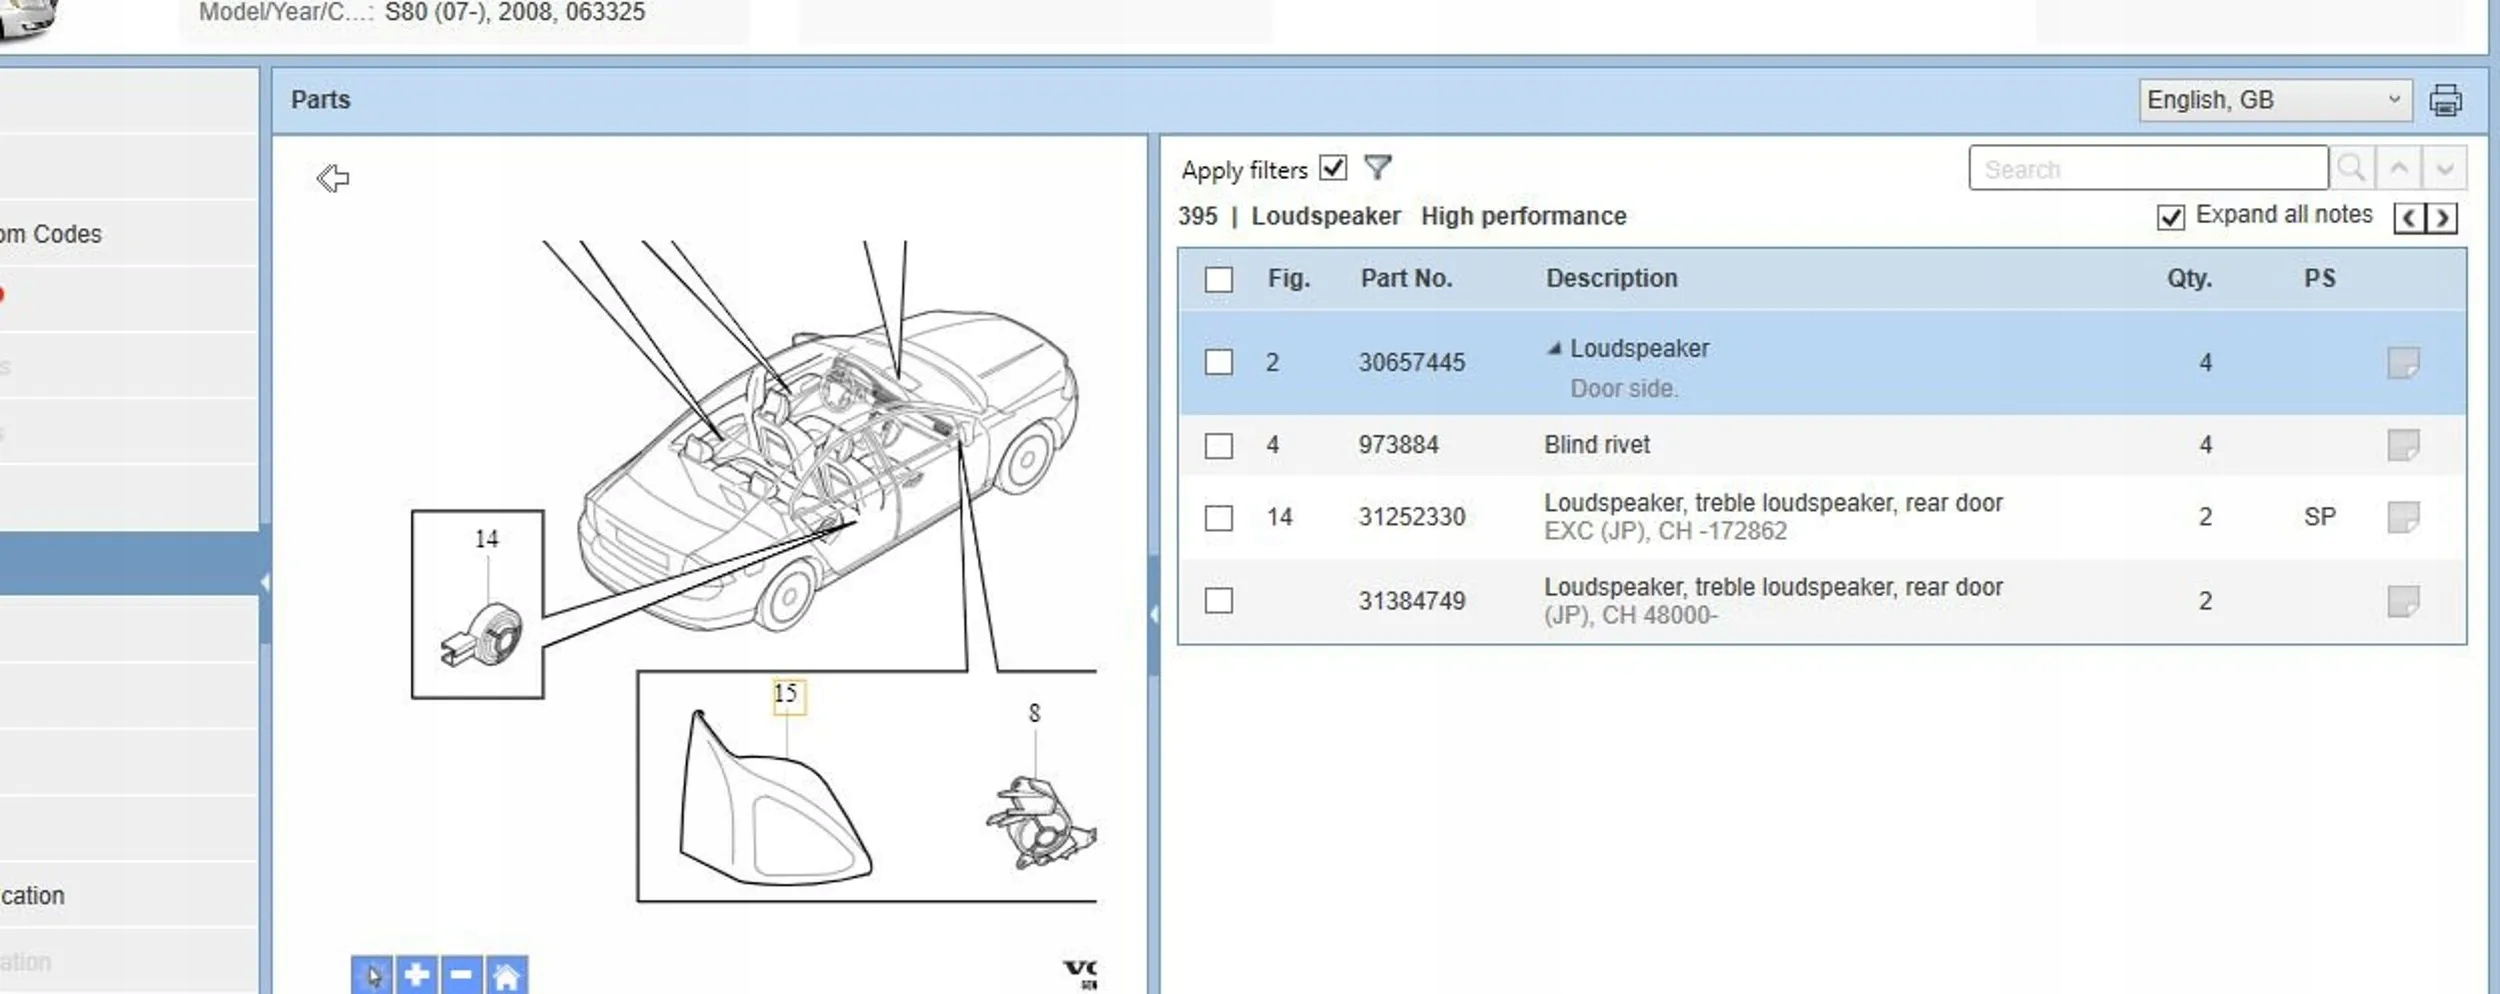Reset diagram view with home icon
This screenshot has width=2500, height=994.
tap(506, 974)
